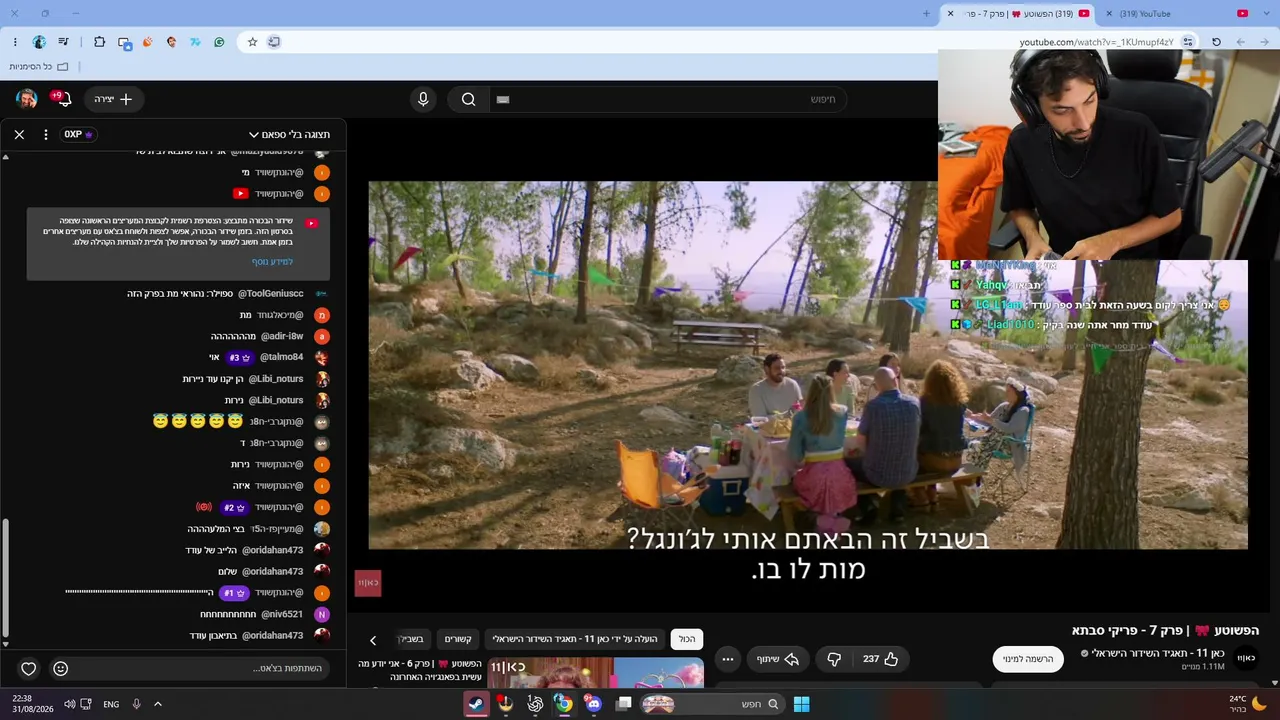Bookmark this page with the star icon
1280x720 pixels.
coord(252,42)
